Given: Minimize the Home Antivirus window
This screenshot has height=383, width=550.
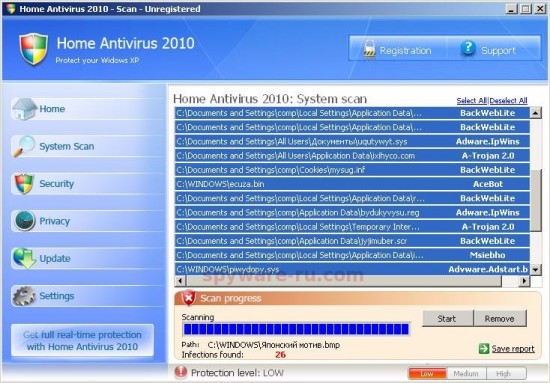Looking at the screenshot, I should (512, 9).
